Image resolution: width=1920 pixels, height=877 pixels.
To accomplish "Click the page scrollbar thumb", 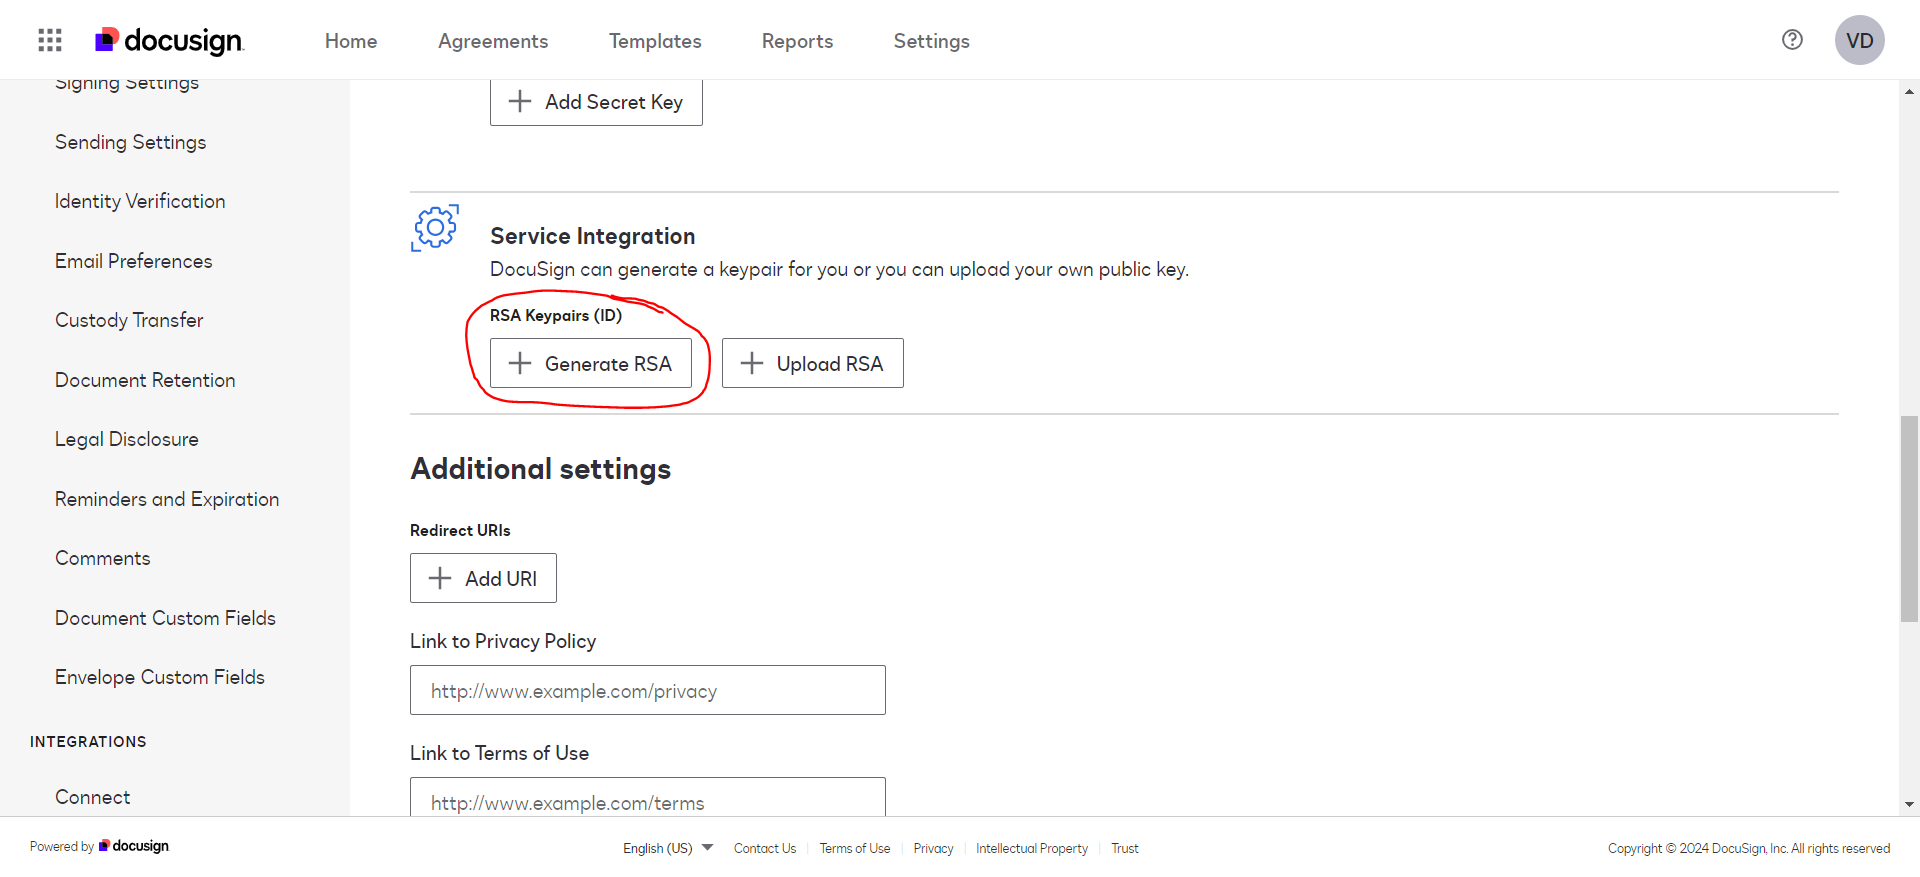I will [1910, 519].
